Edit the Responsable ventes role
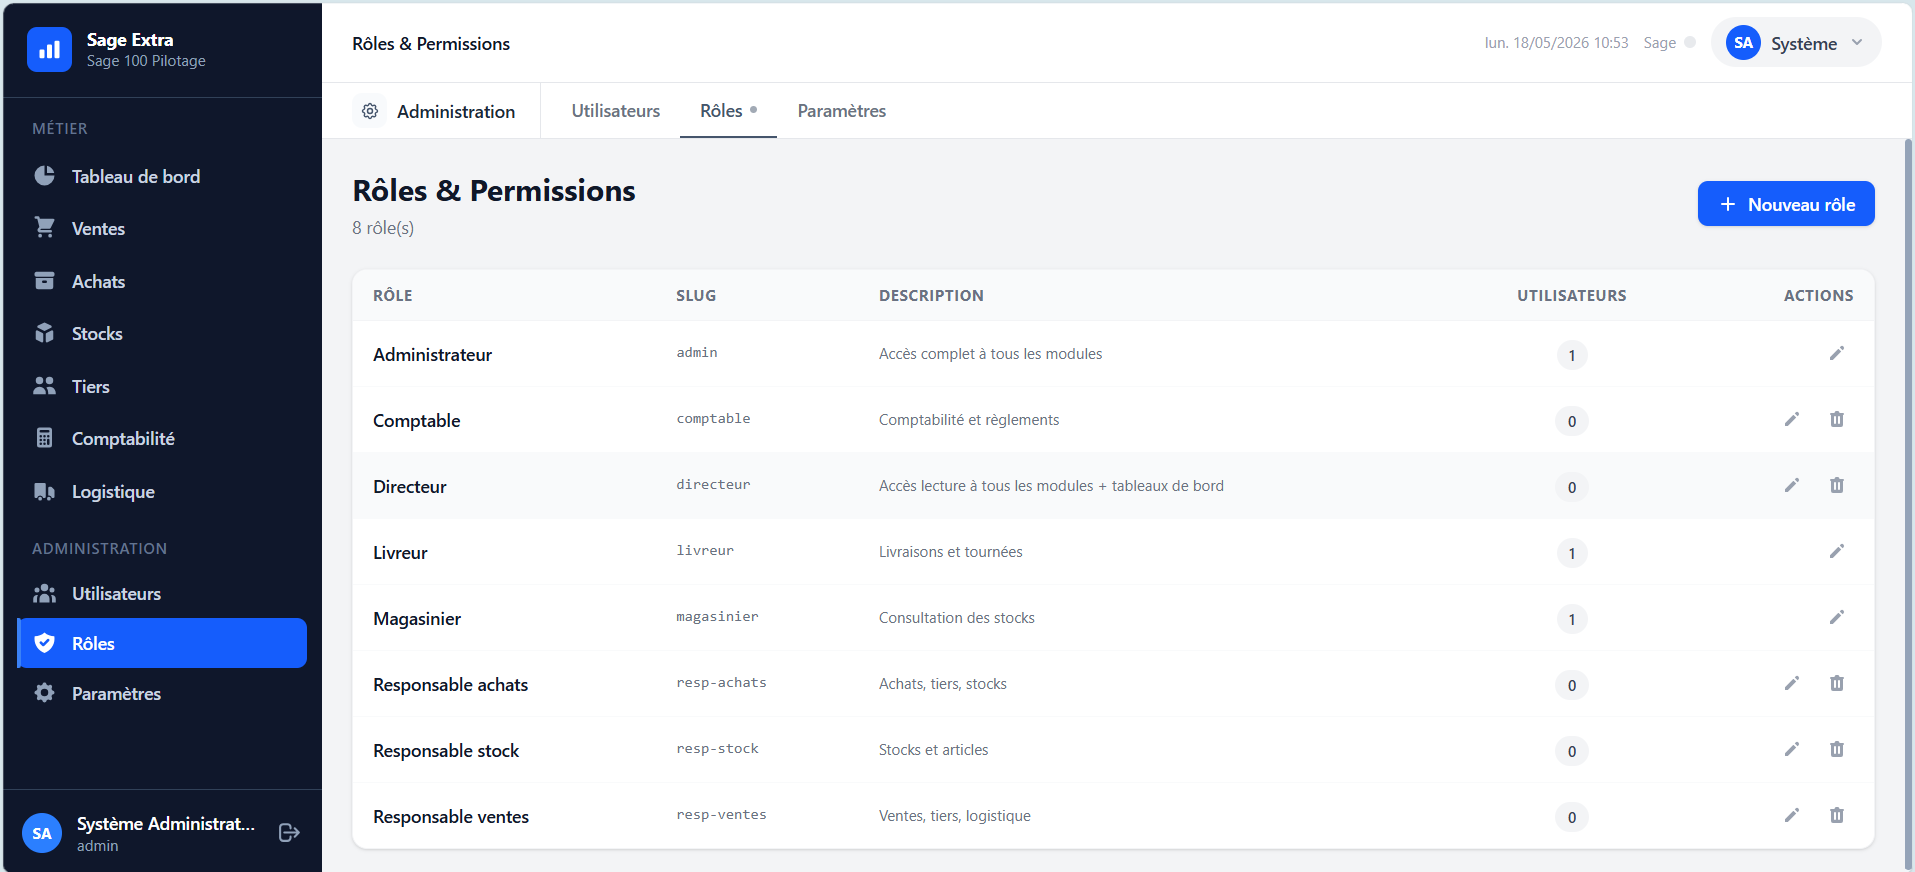 pos(1792,815)
